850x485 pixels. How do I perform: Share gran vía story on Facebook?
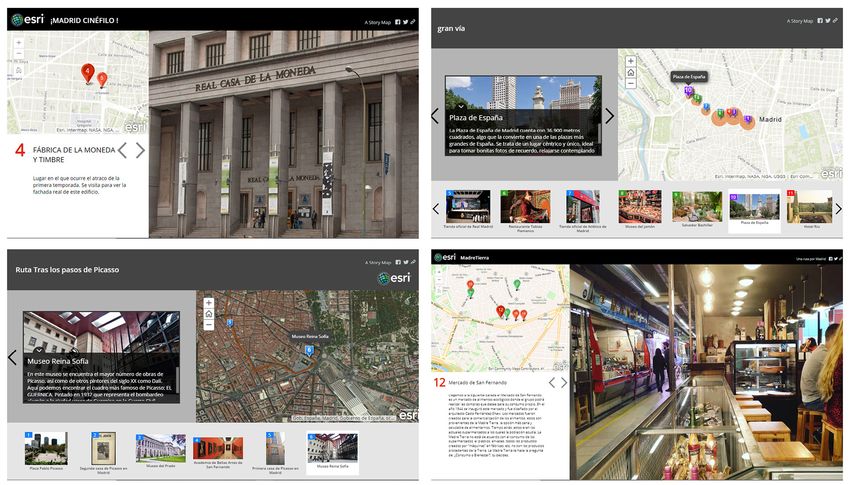820,21
